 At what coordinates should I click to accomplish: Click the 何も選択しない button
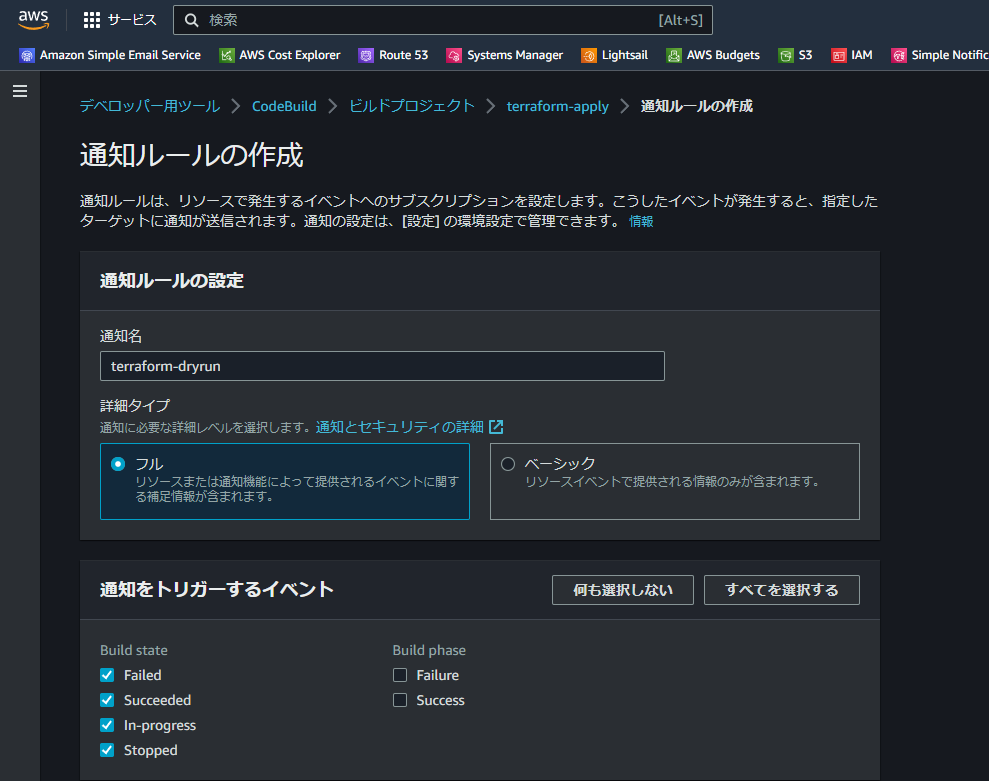coord(622,590)
